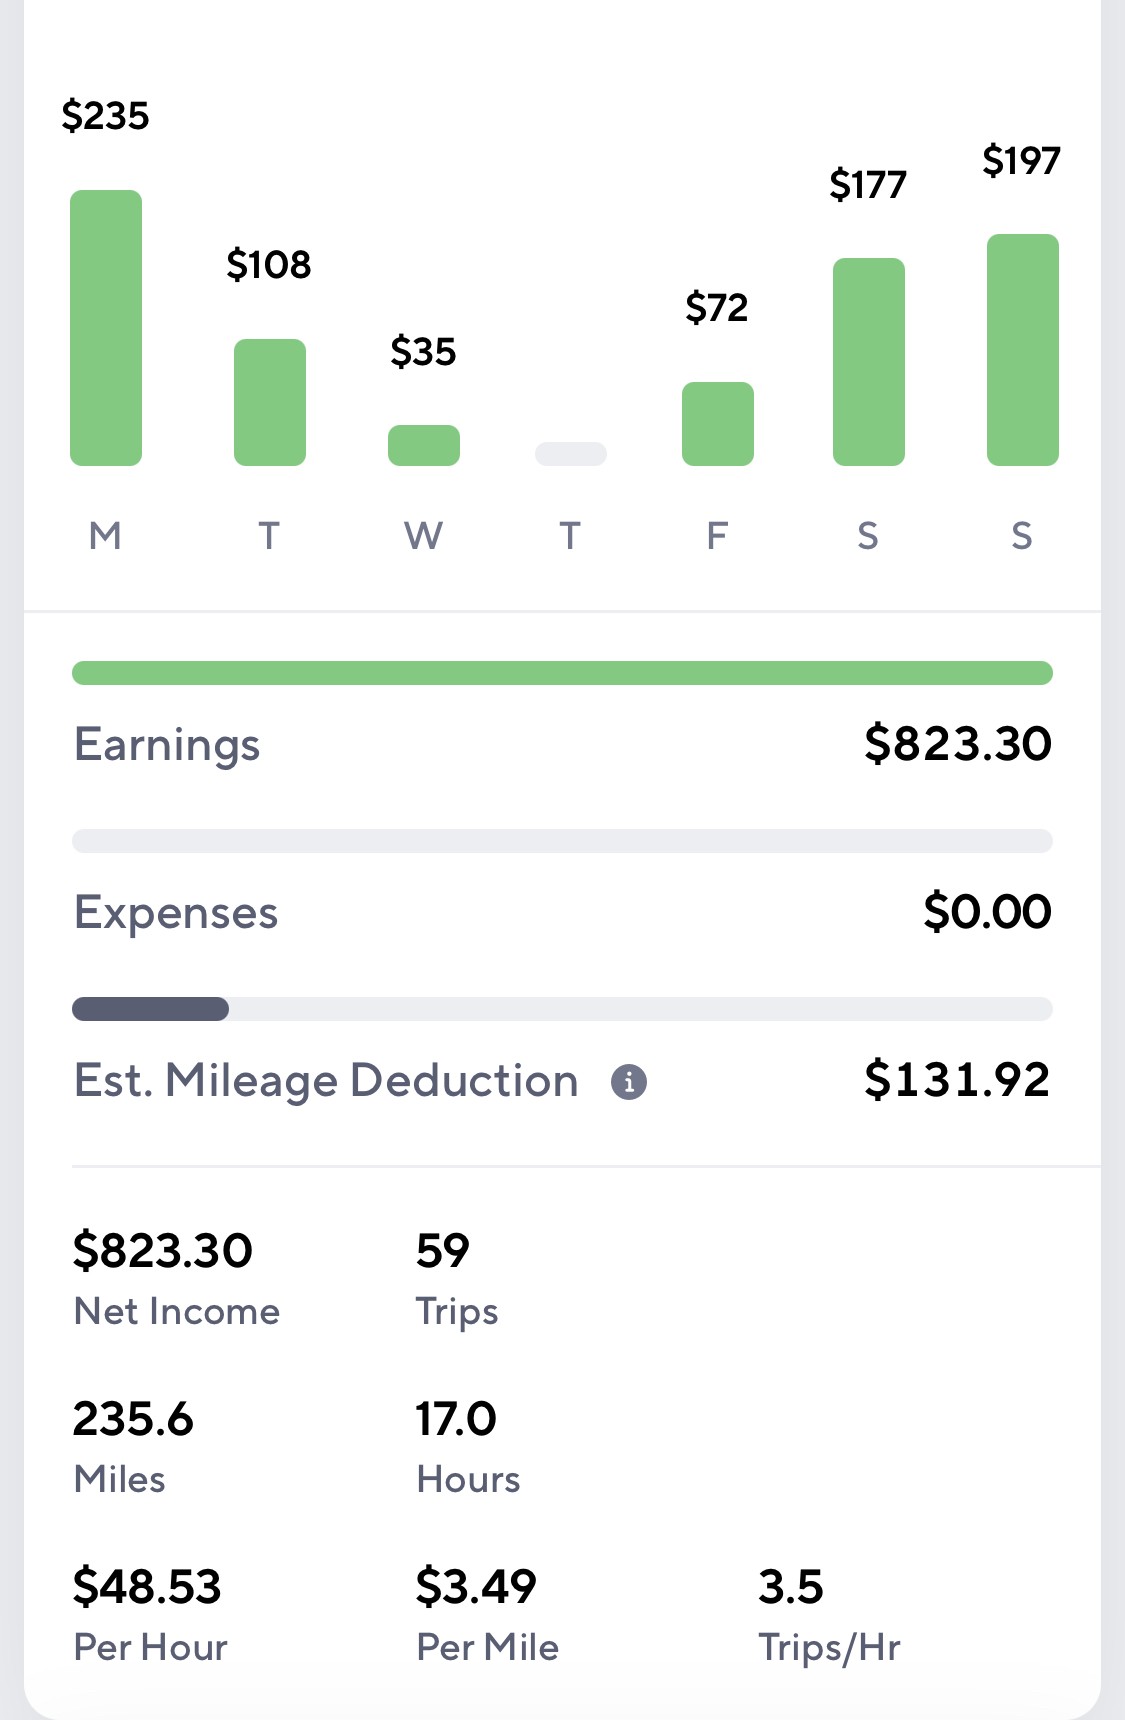The height and width of the screenshot is (1720, 1125).
Task: Open the Expenses row showing $0.00
Action: (x=562, y=912)
